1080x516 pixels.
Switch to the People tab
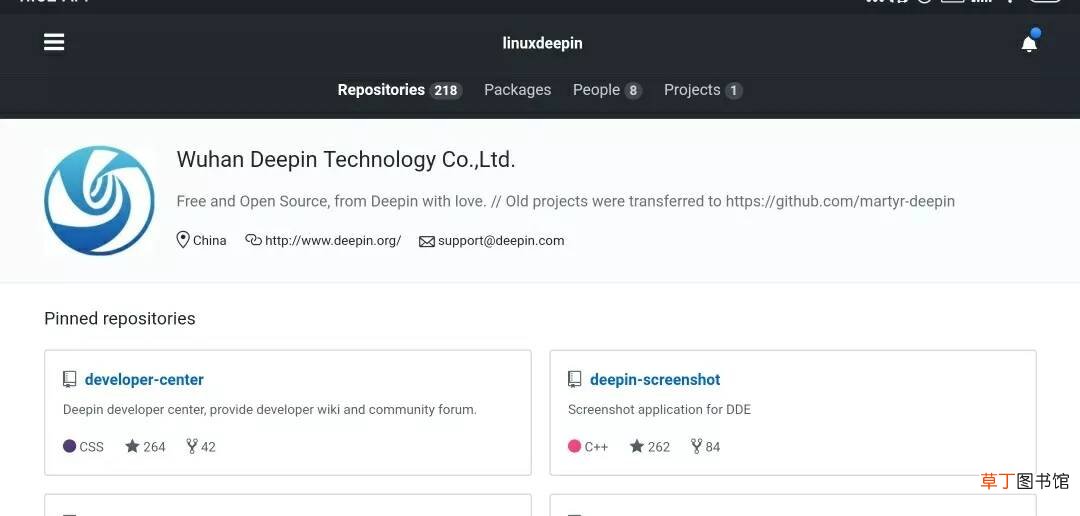[608, 90]
